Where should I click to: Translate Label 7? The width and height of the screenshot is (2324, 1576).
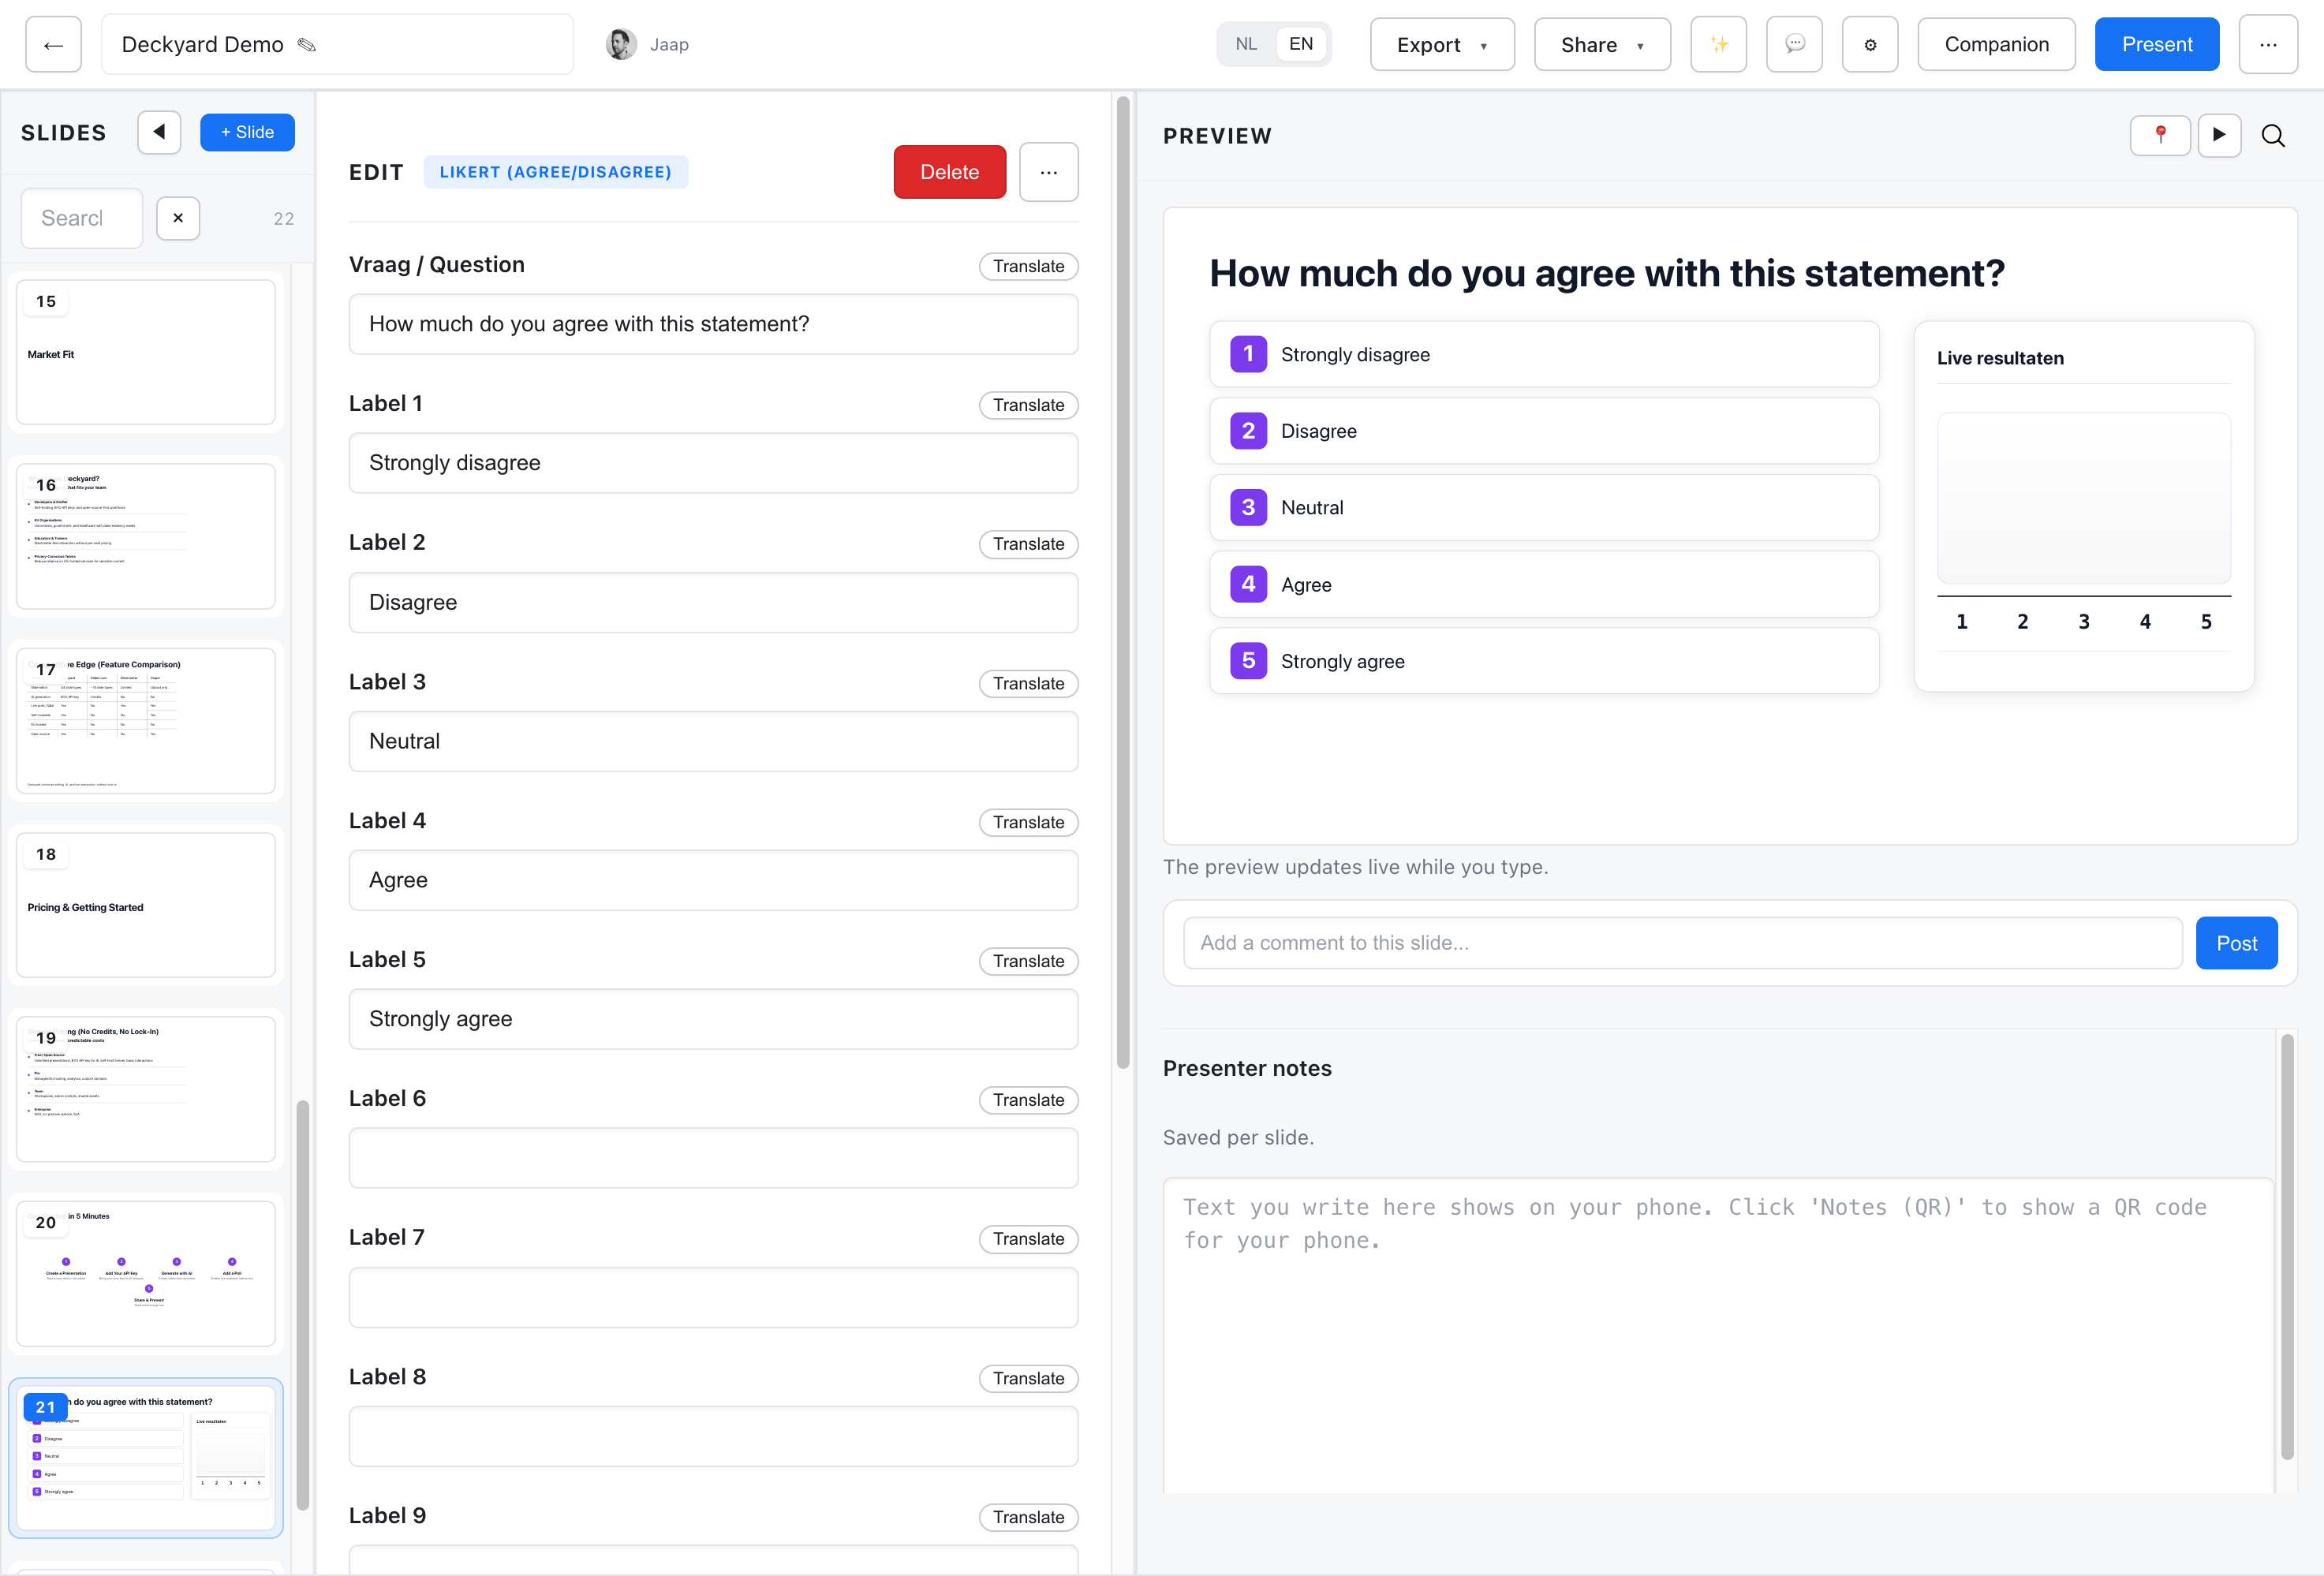(x=1028, y=1239)
